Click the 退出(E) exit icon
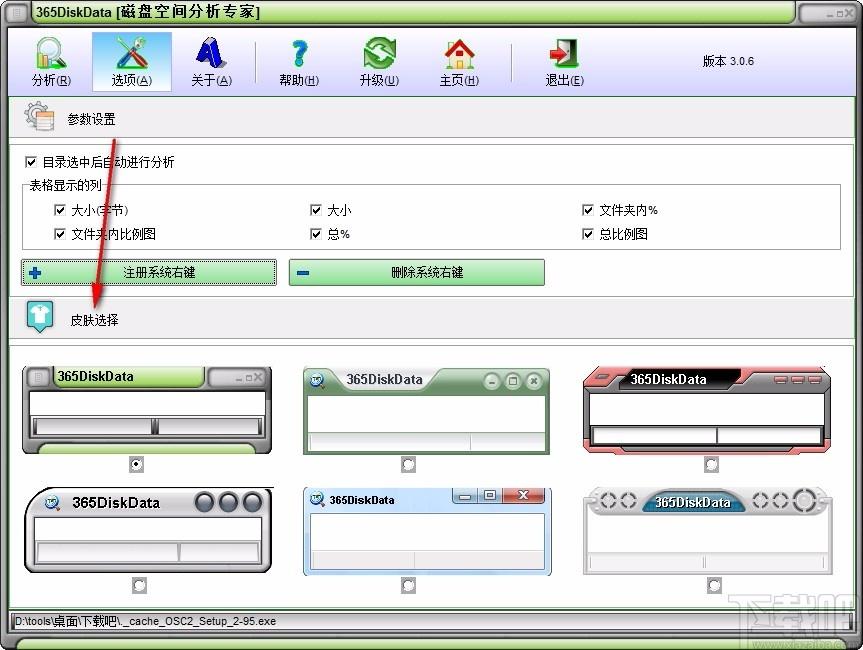This screenshot has height=650, width=863. 564,62
